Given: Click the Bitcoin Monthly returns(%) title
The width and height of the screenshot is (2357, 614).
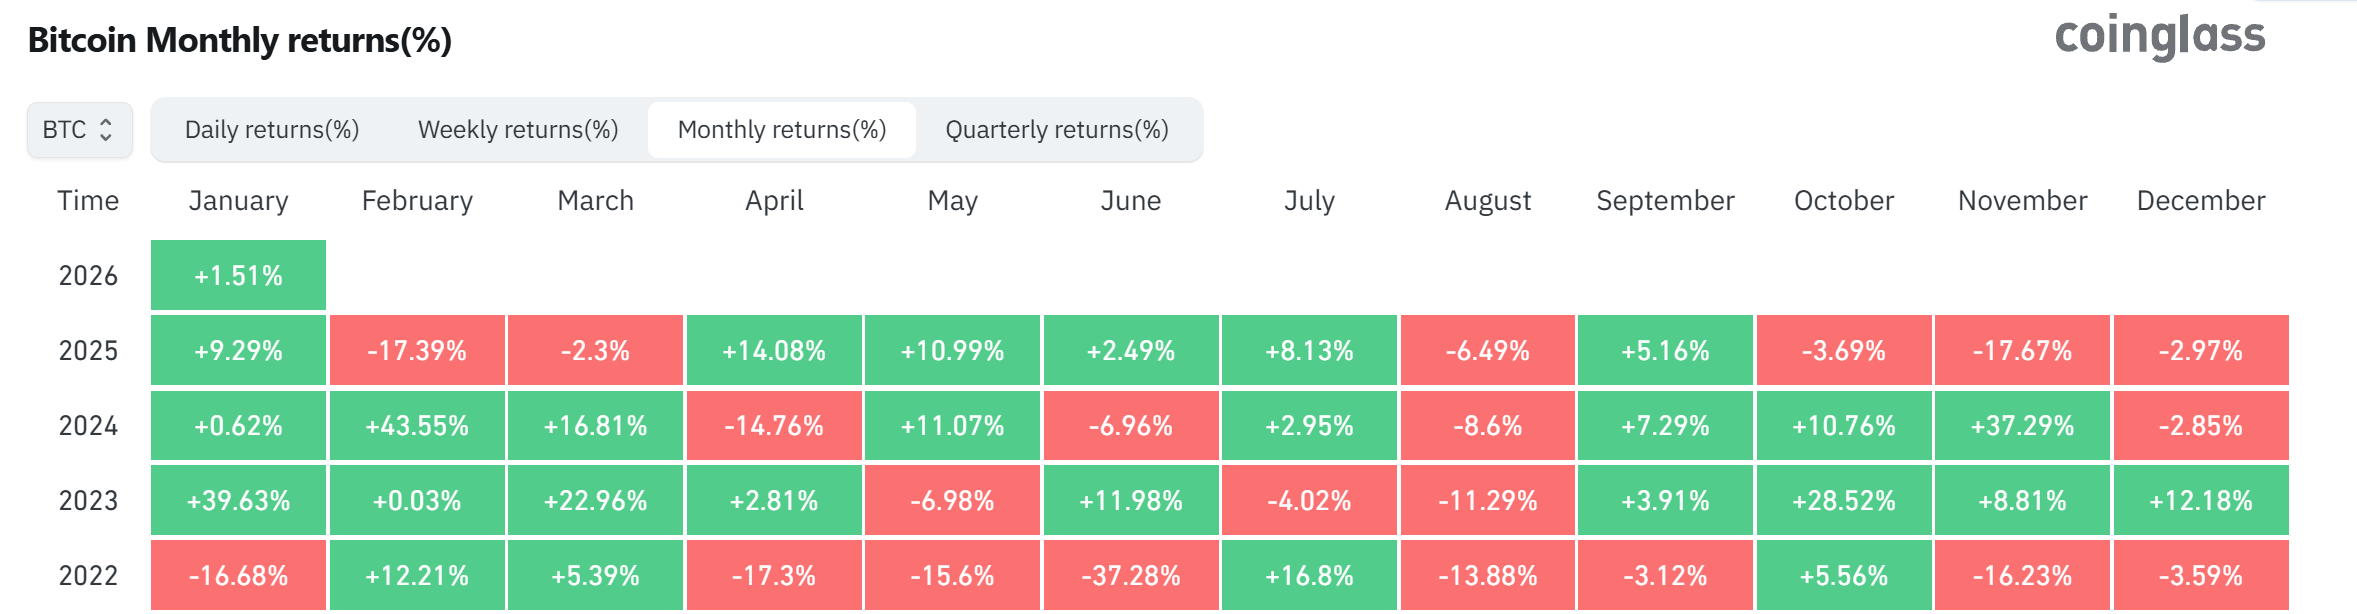Looking at the screenshot, I should (x=238, y=41).
